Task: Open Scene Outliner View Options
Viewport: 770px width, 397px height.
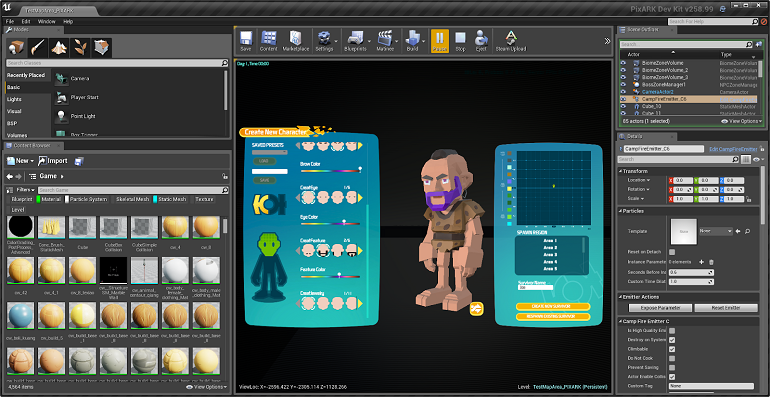Action: [742, 121]
